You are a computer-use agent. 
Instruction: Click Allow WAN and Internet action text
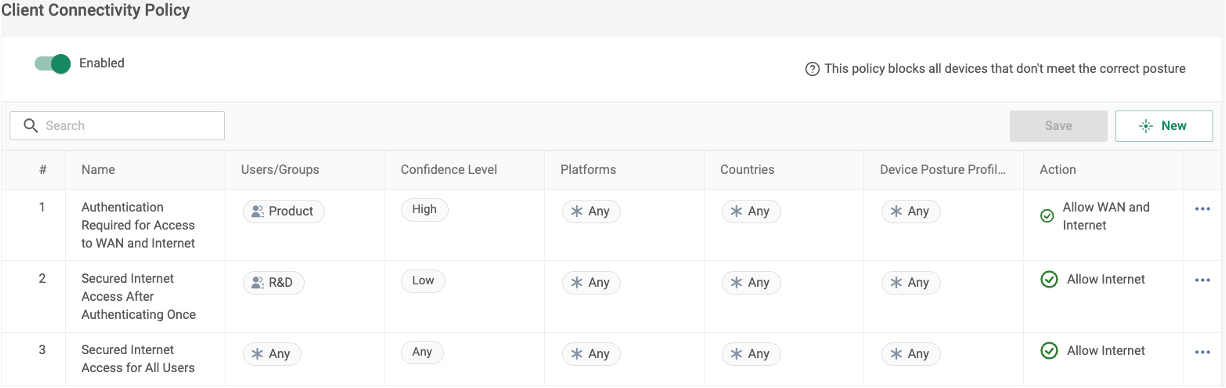[x=1106, y=216]
